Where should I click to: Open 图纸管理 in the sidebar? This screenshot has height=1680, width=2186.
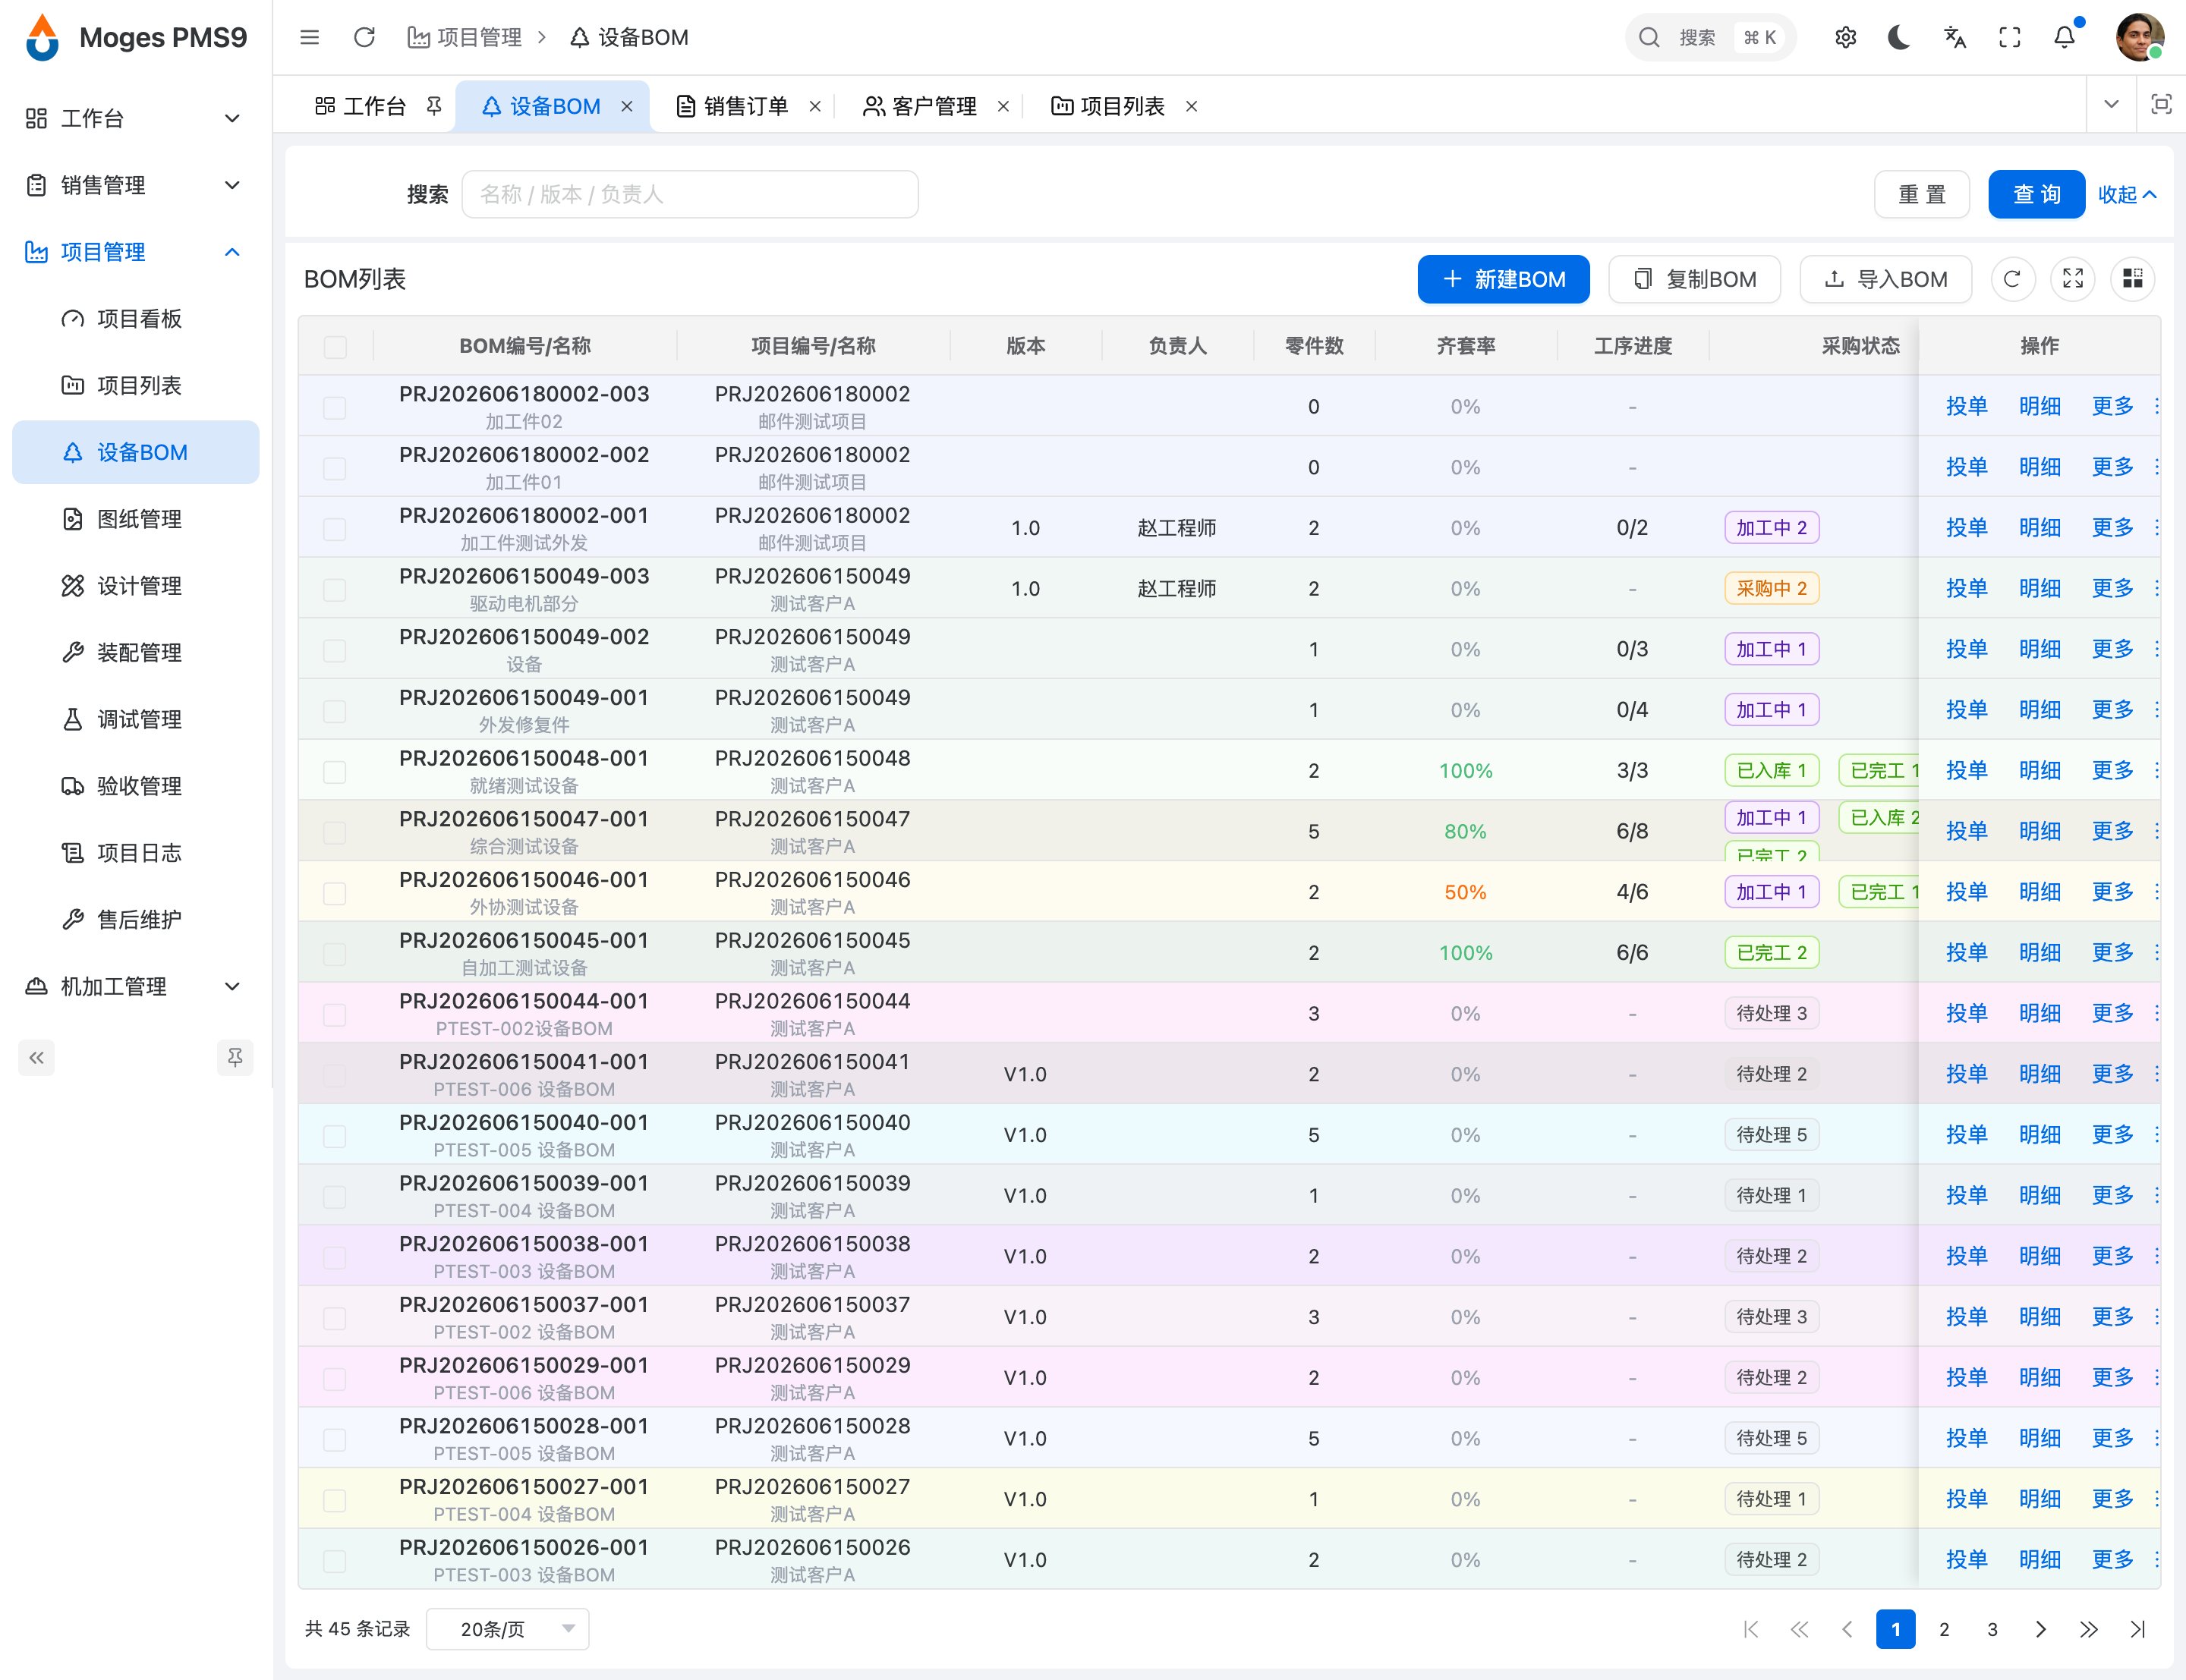(x=135, y=519)
